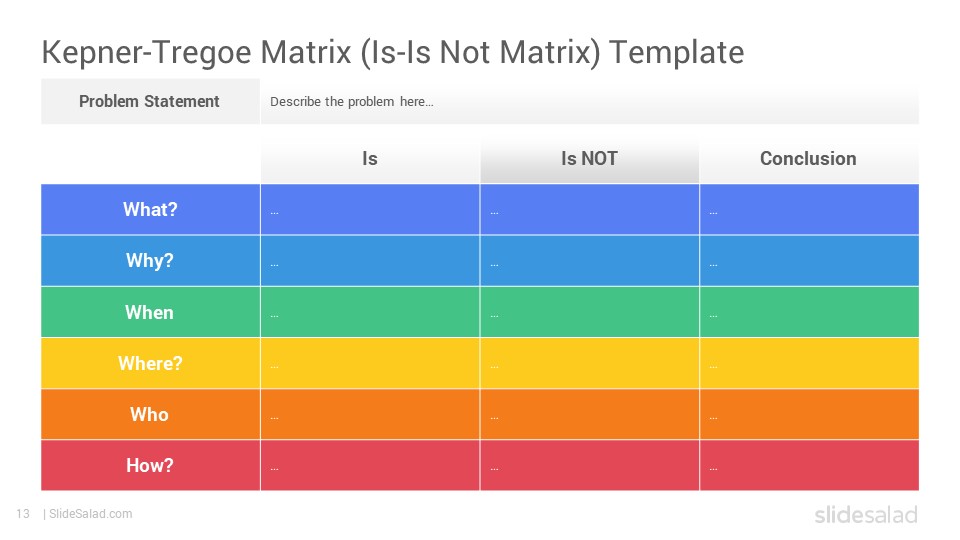The height and width of the screenshot is (540, 960).
Task: Click the slidesalad logo at bottom right
Action: coord(866,514)
